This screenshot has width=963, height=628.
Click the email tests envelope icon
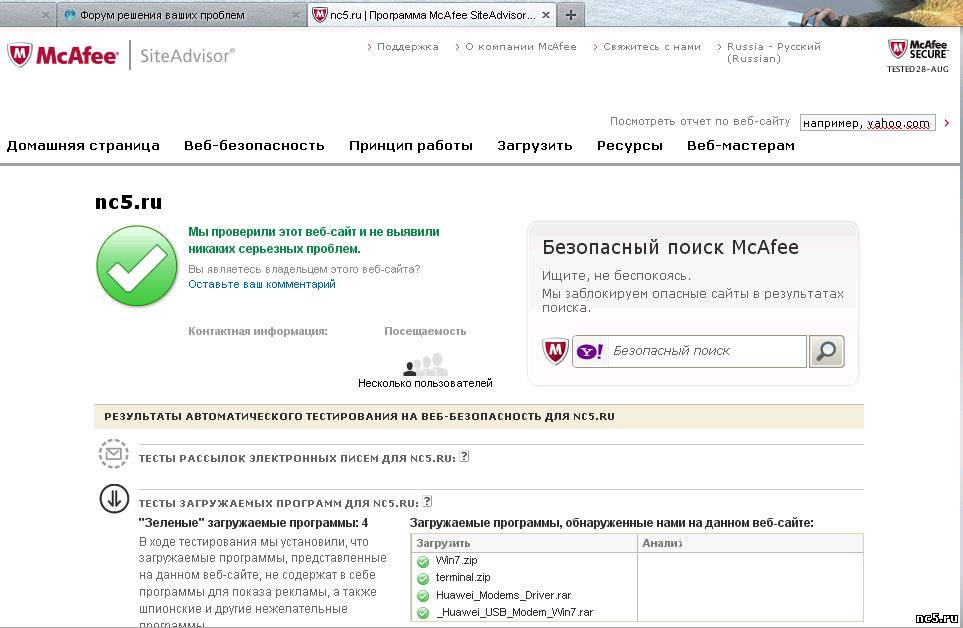tap(114, 454)
